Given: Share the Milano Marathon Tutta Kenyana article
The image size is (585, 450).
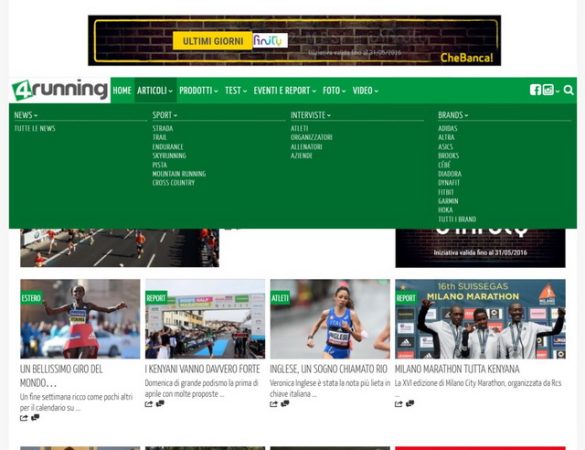Looking at the screenshot, I should 398,404.
